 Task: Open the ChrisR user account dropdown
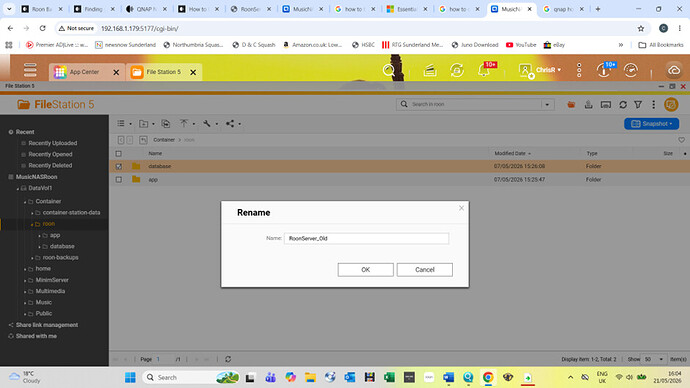(x=540, y=70)
